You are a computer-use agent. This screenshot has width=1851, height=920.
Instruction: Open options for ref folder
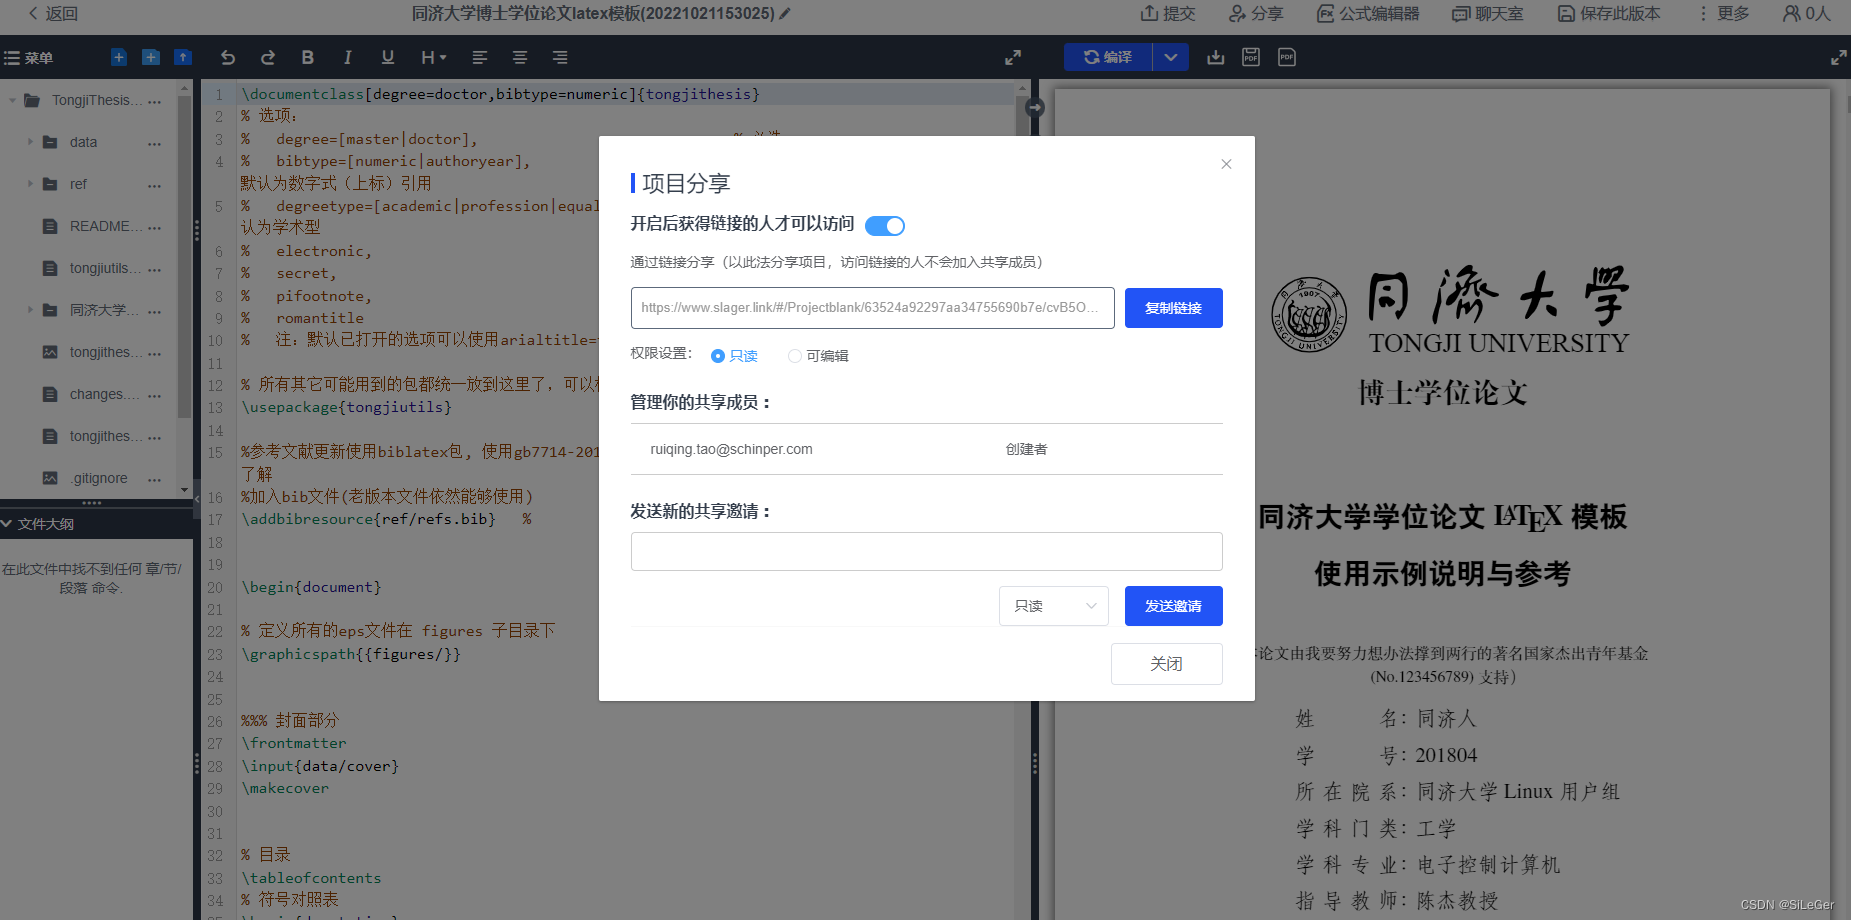(154, 185)
